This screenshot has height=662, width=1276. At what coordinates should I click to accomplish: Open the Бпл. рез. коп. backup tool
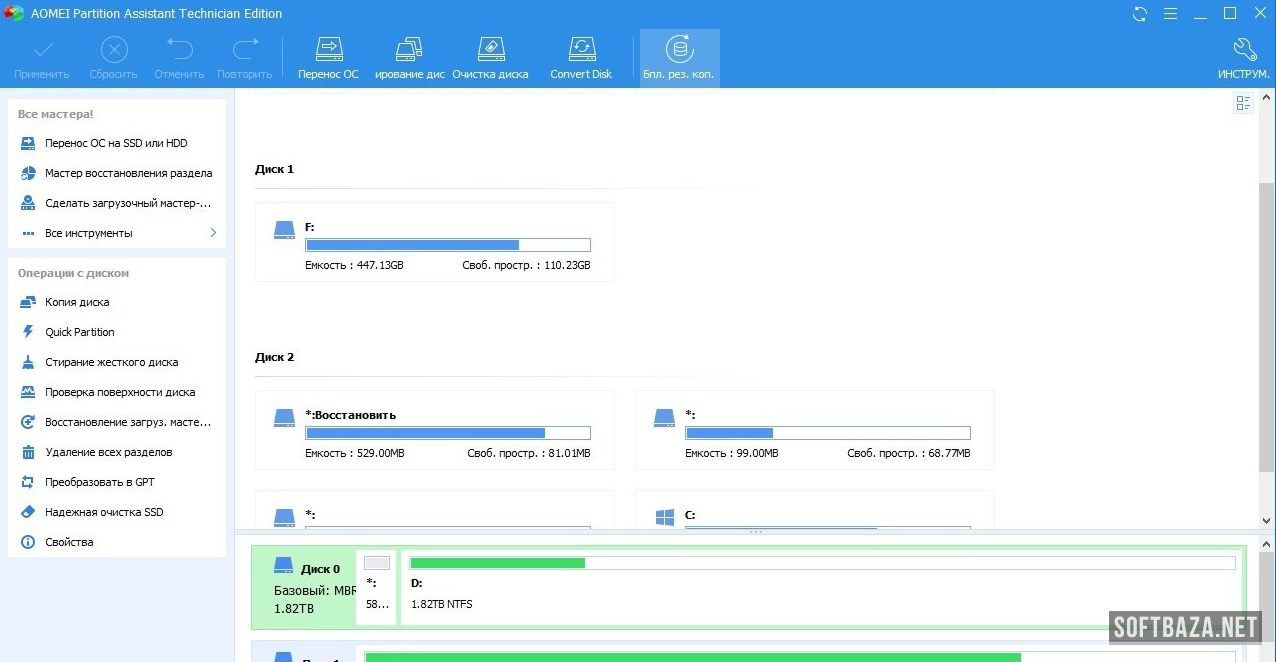pos(679,58)
